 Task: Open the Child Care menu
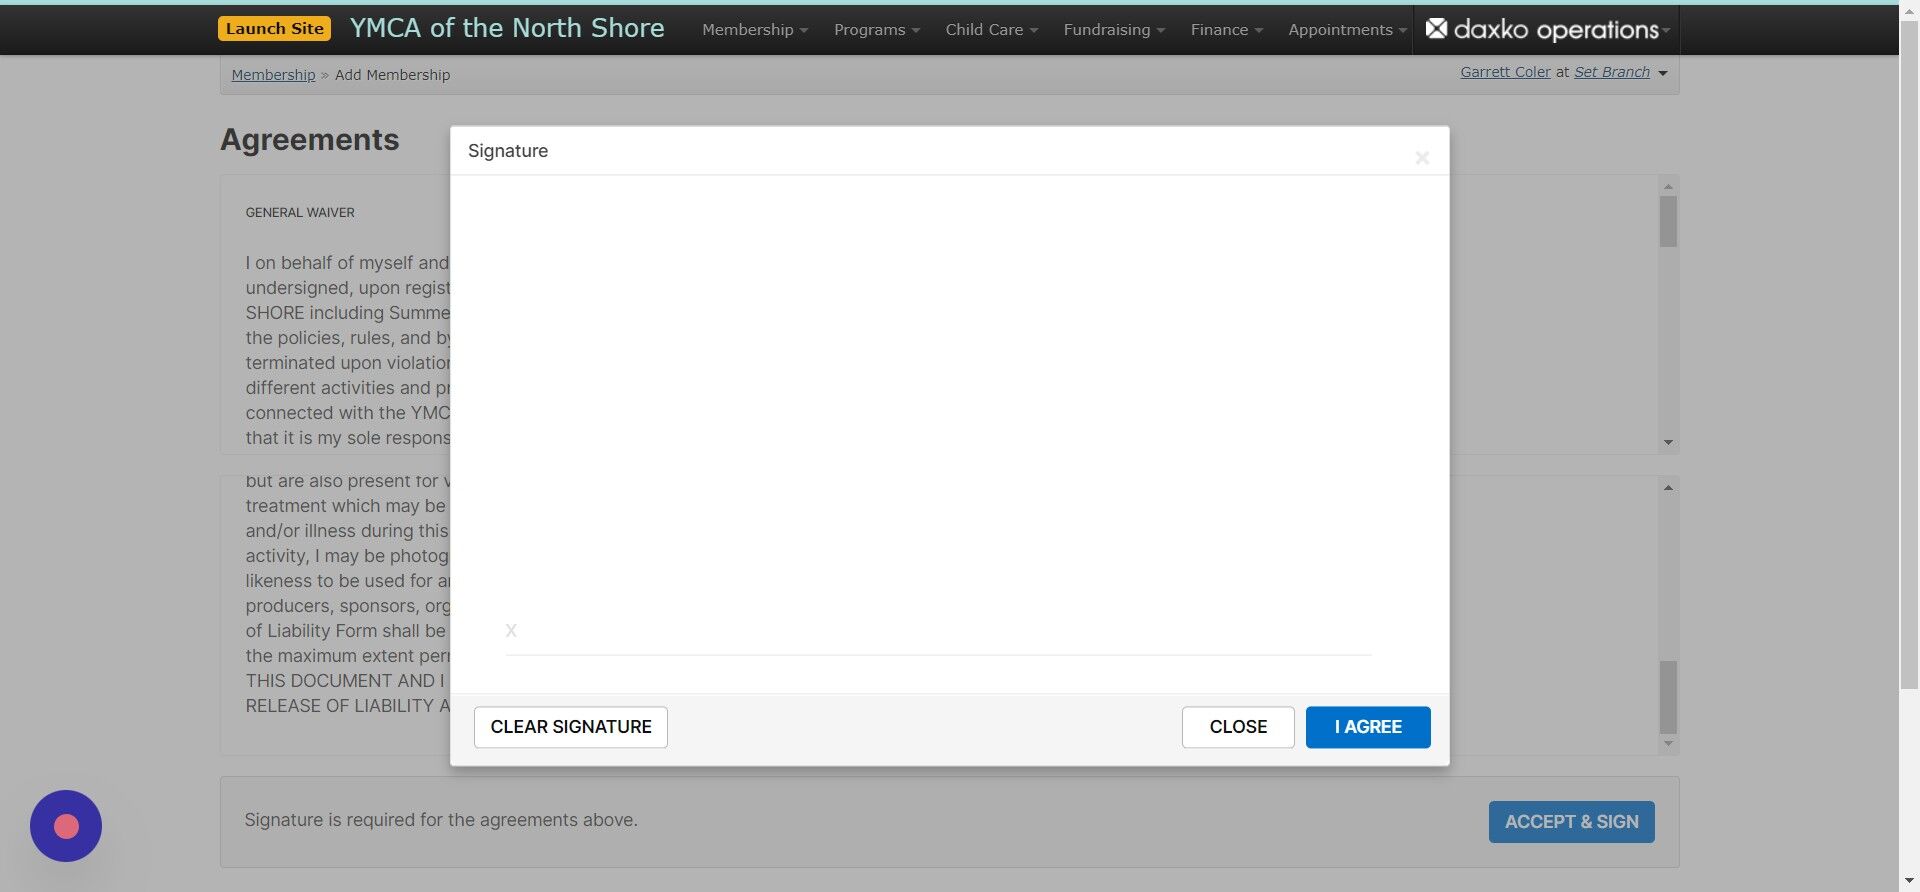(x=991, y=29)
